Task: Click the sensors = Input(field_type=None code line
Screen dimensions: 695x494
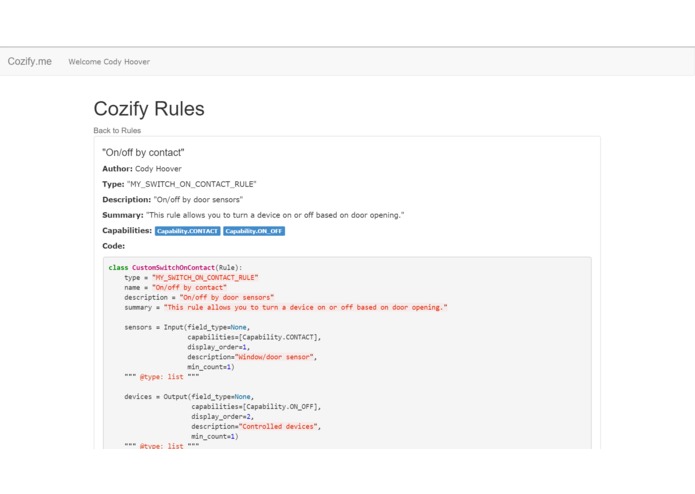Action: point(187,327)
